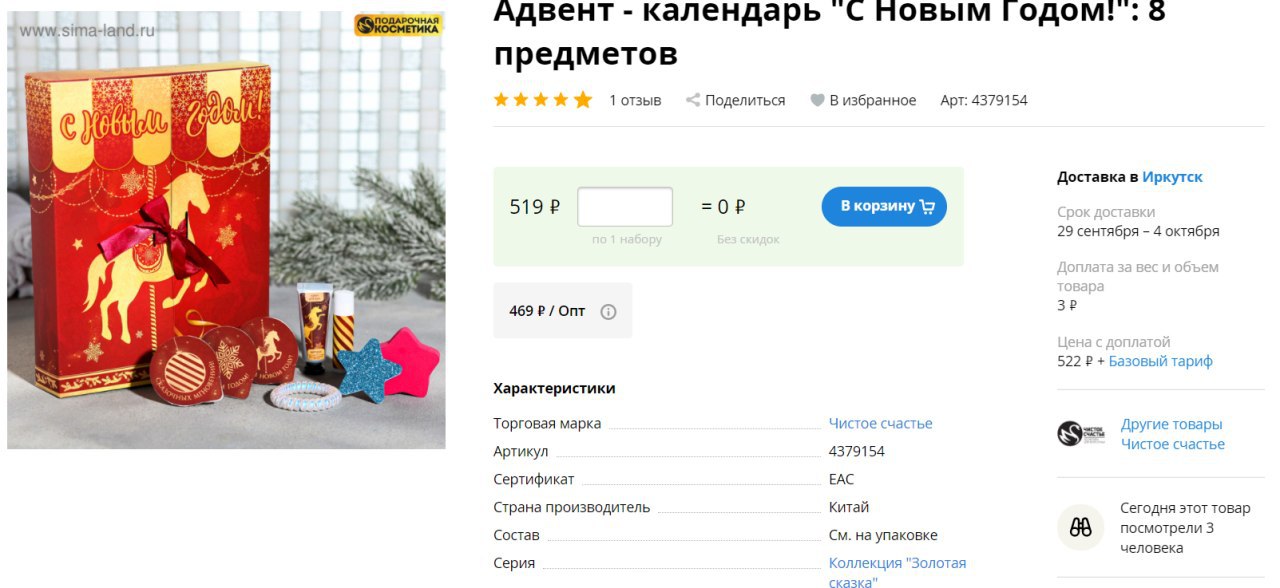The image size is (1280, 588).
Task: Click the info icon beside 469 ₽ / Опт
Action: coord(608,311)
